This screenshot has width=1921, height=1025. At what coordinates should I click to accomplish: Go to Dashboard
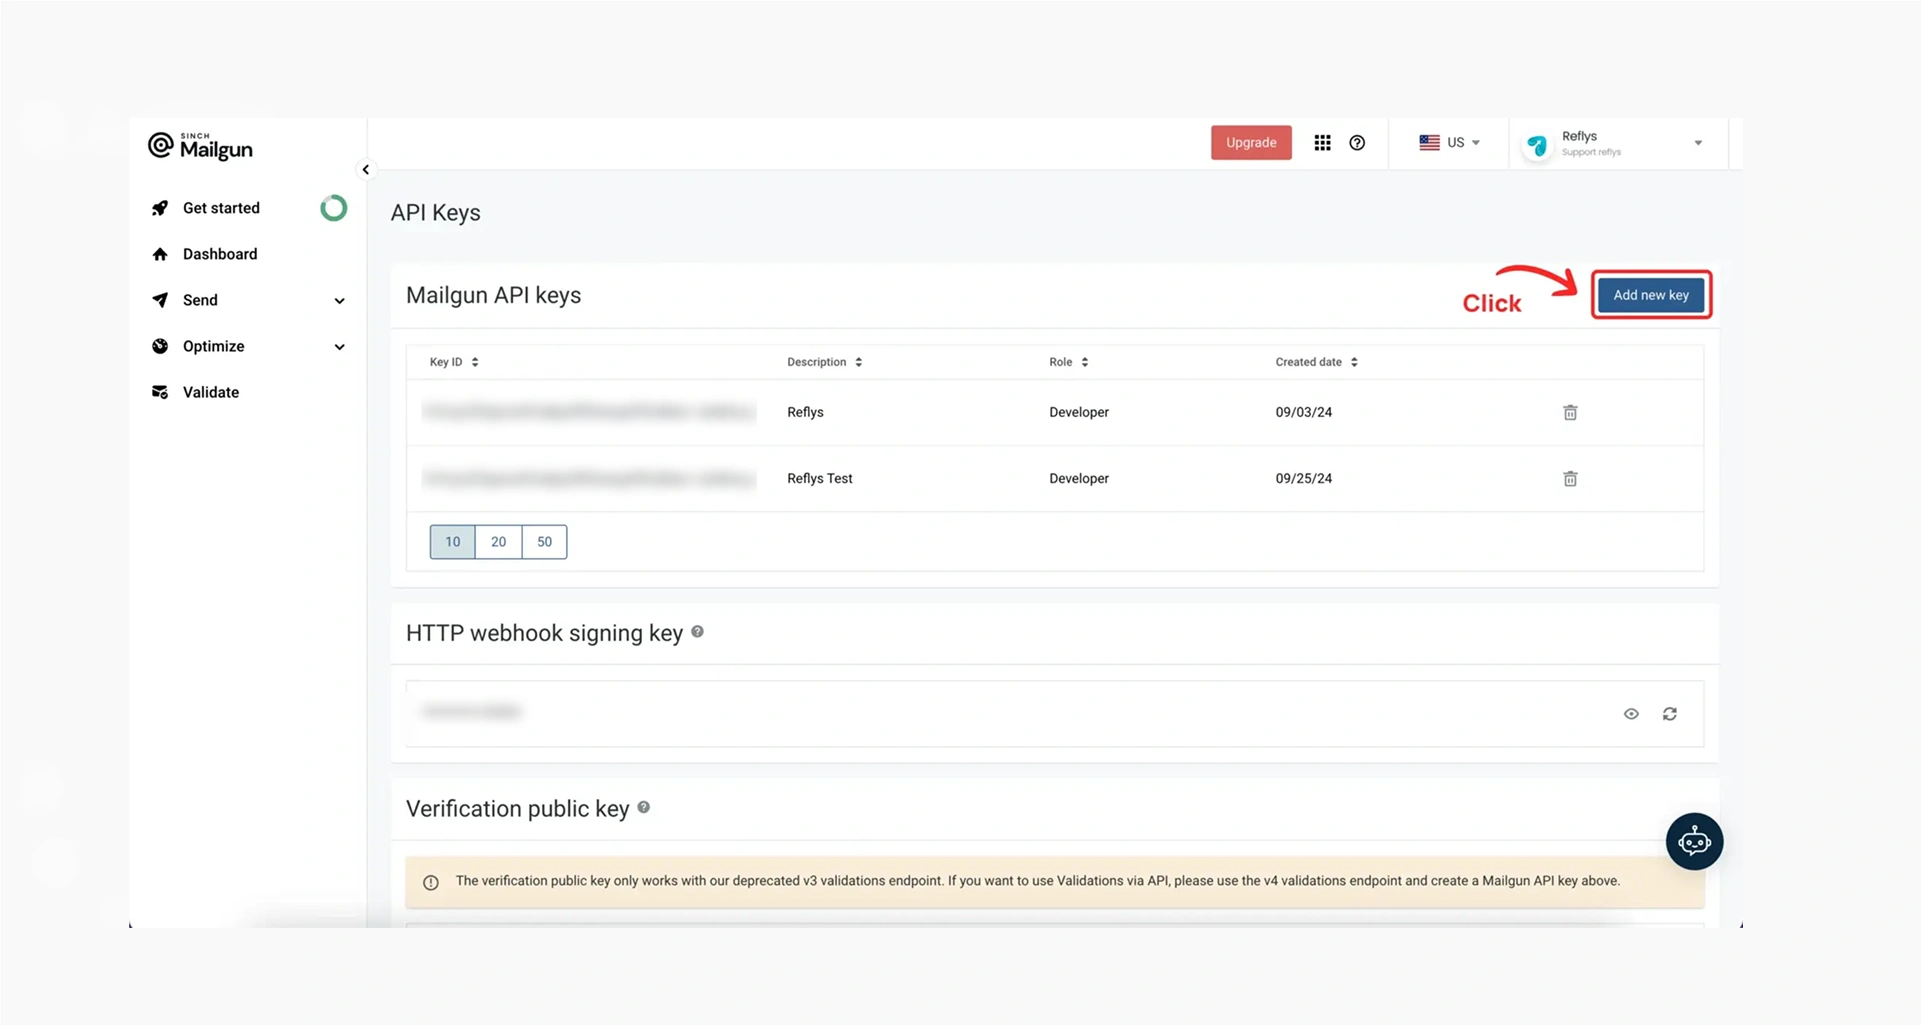coord(219,254)
